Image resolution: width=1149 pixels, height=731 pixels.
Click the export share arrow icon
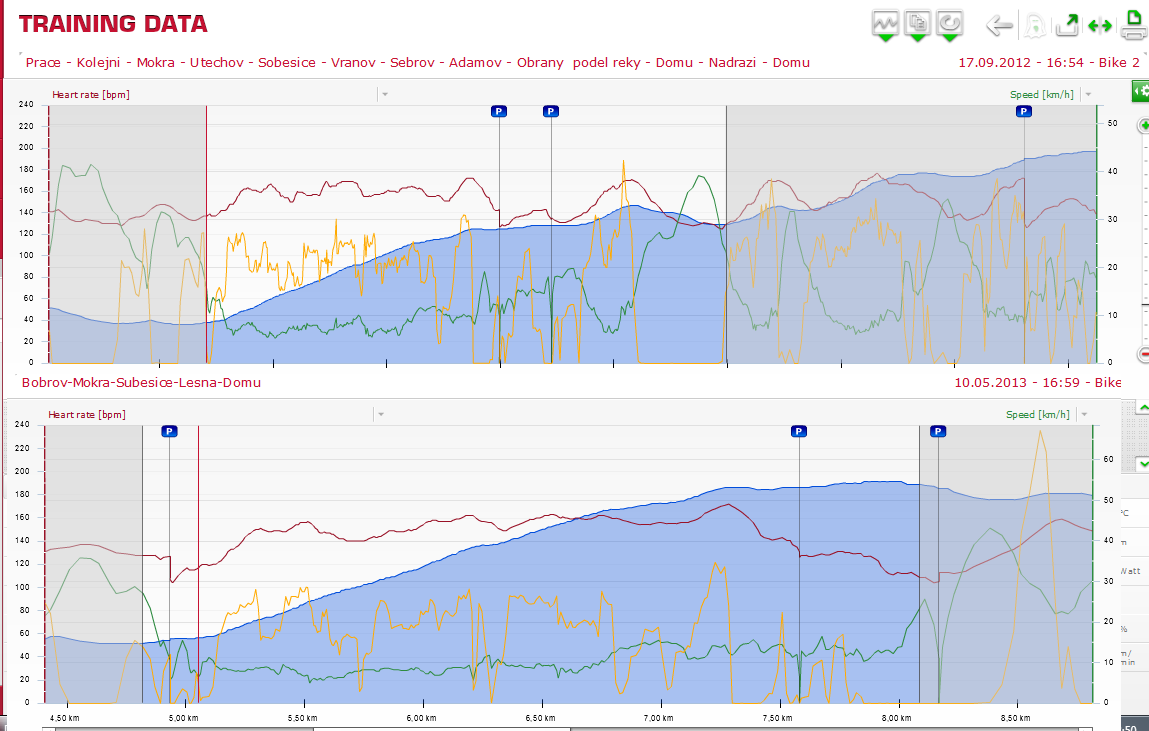pyautogui.click(x=1067, y=26)
